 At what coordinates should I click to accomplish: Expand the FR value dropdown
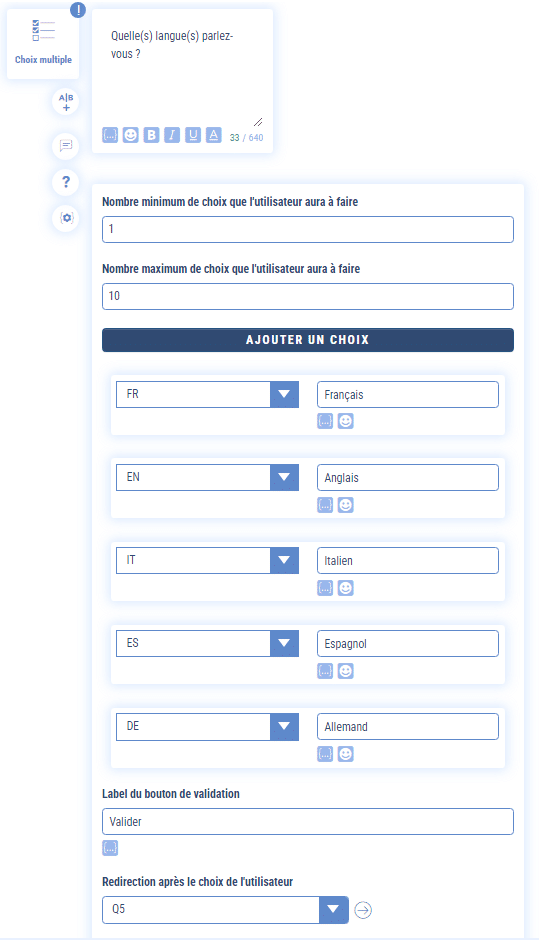284,394
